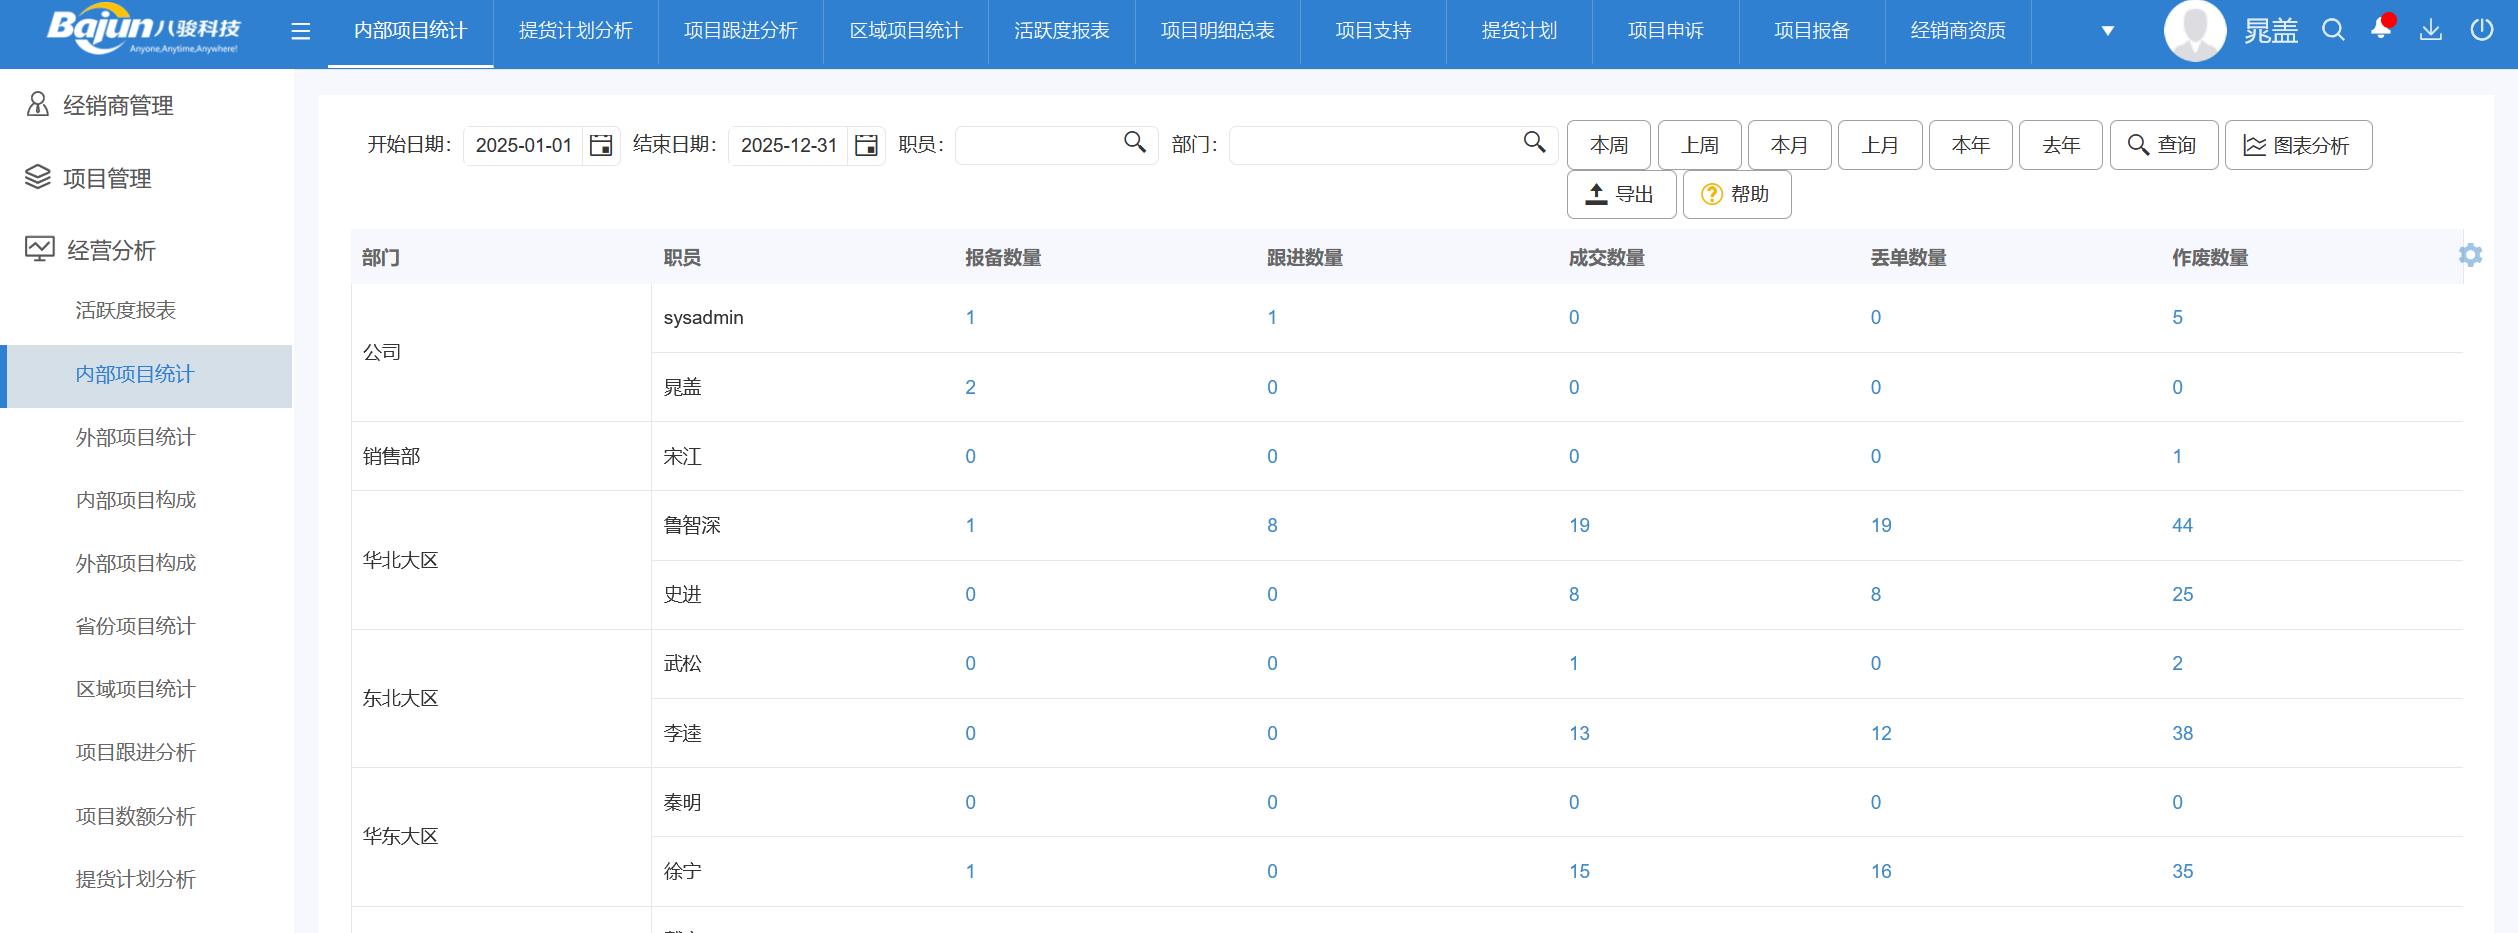Switch to the 项目明细总表 tab

[x=1217, y=31]
